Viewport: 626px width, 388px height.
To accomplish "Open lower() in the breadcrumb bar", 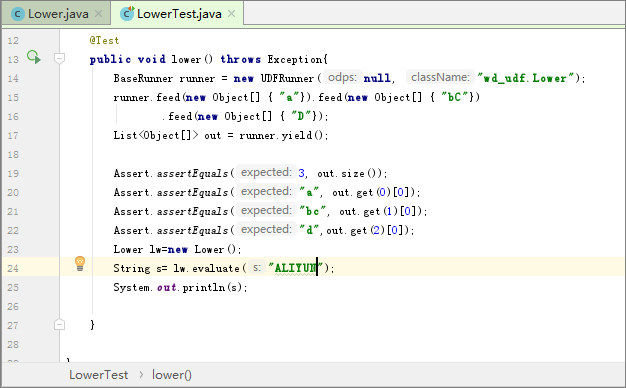I will point(172,375).
